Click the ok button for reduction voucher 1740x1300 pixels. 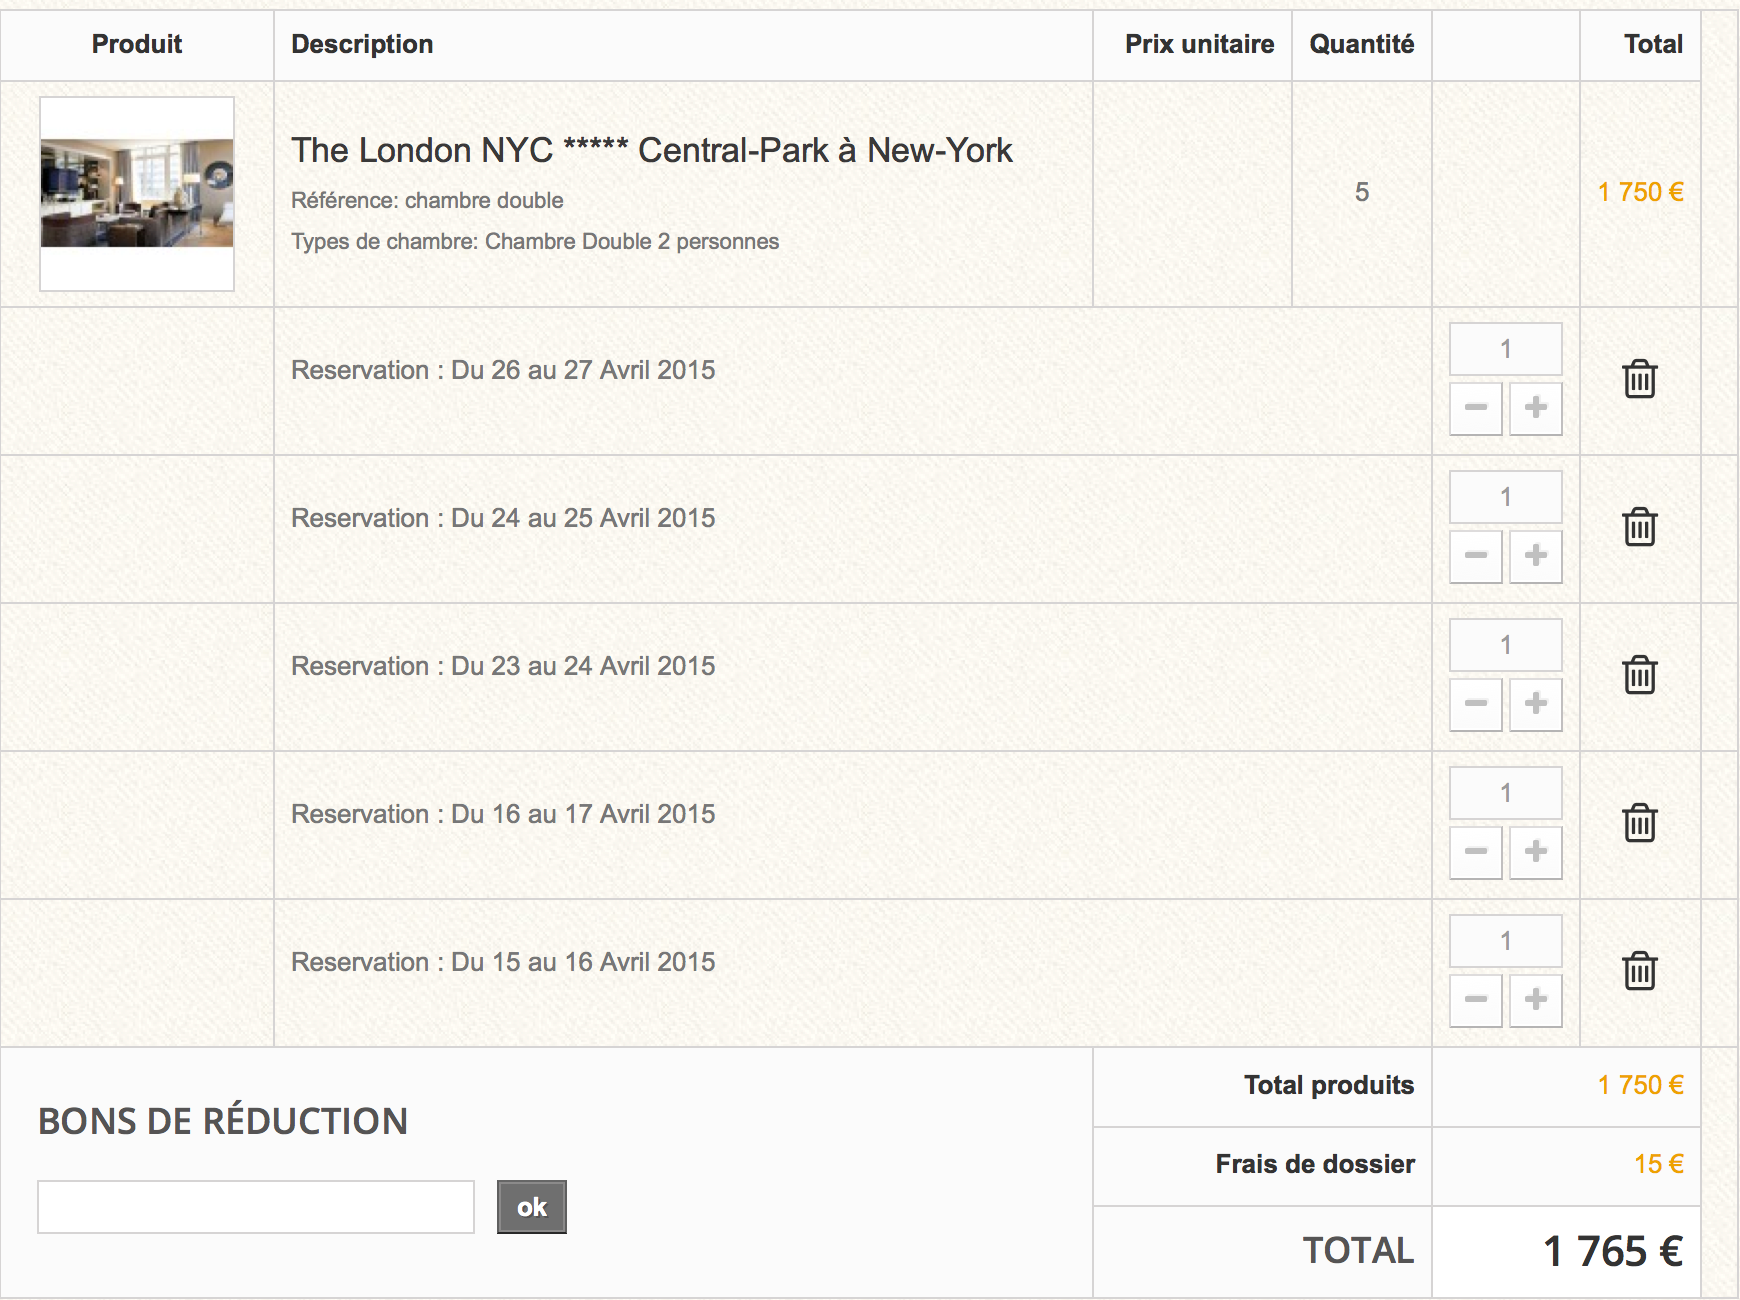coord(532,1207)
